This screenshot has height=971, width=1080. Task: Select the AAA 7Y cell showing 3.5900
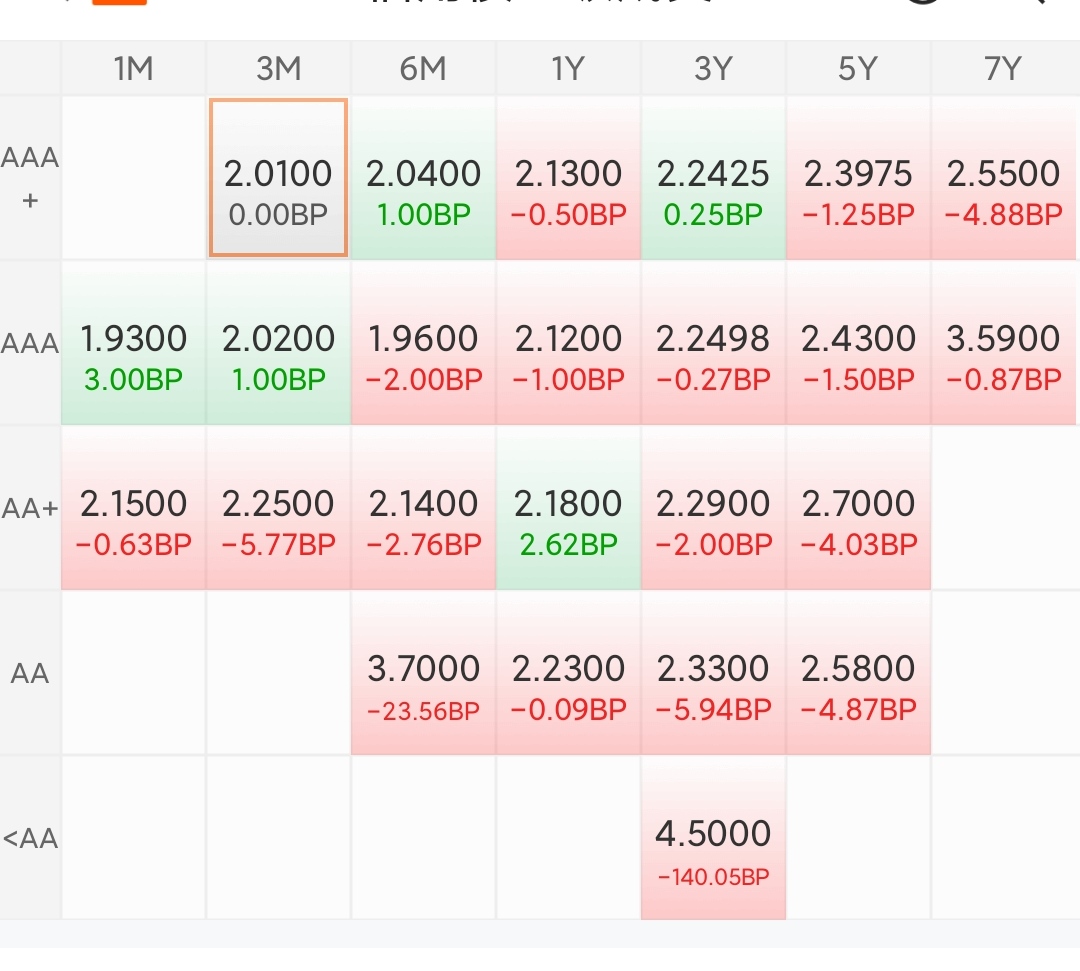tap(1003, 343)
